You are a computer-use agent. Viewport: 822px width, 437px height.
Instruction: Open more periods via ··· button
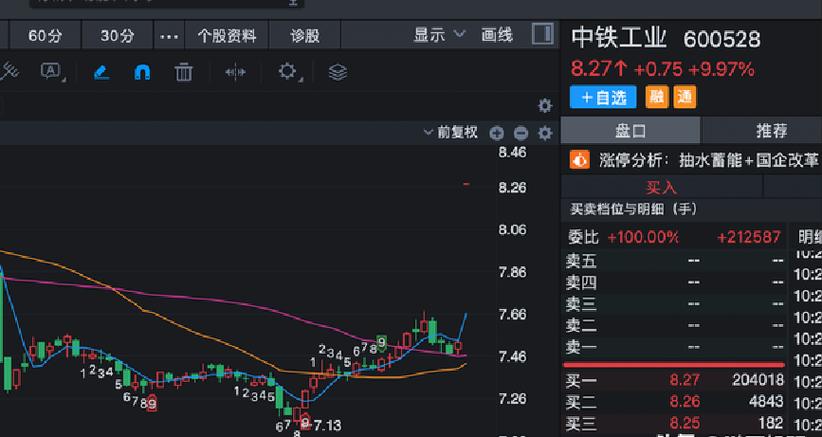click(169, 36)
